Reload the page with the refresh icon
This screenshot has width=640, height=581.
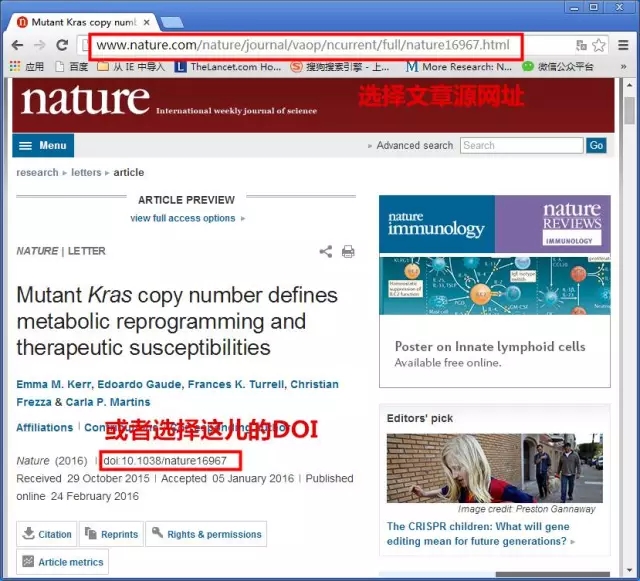(62, 45)
